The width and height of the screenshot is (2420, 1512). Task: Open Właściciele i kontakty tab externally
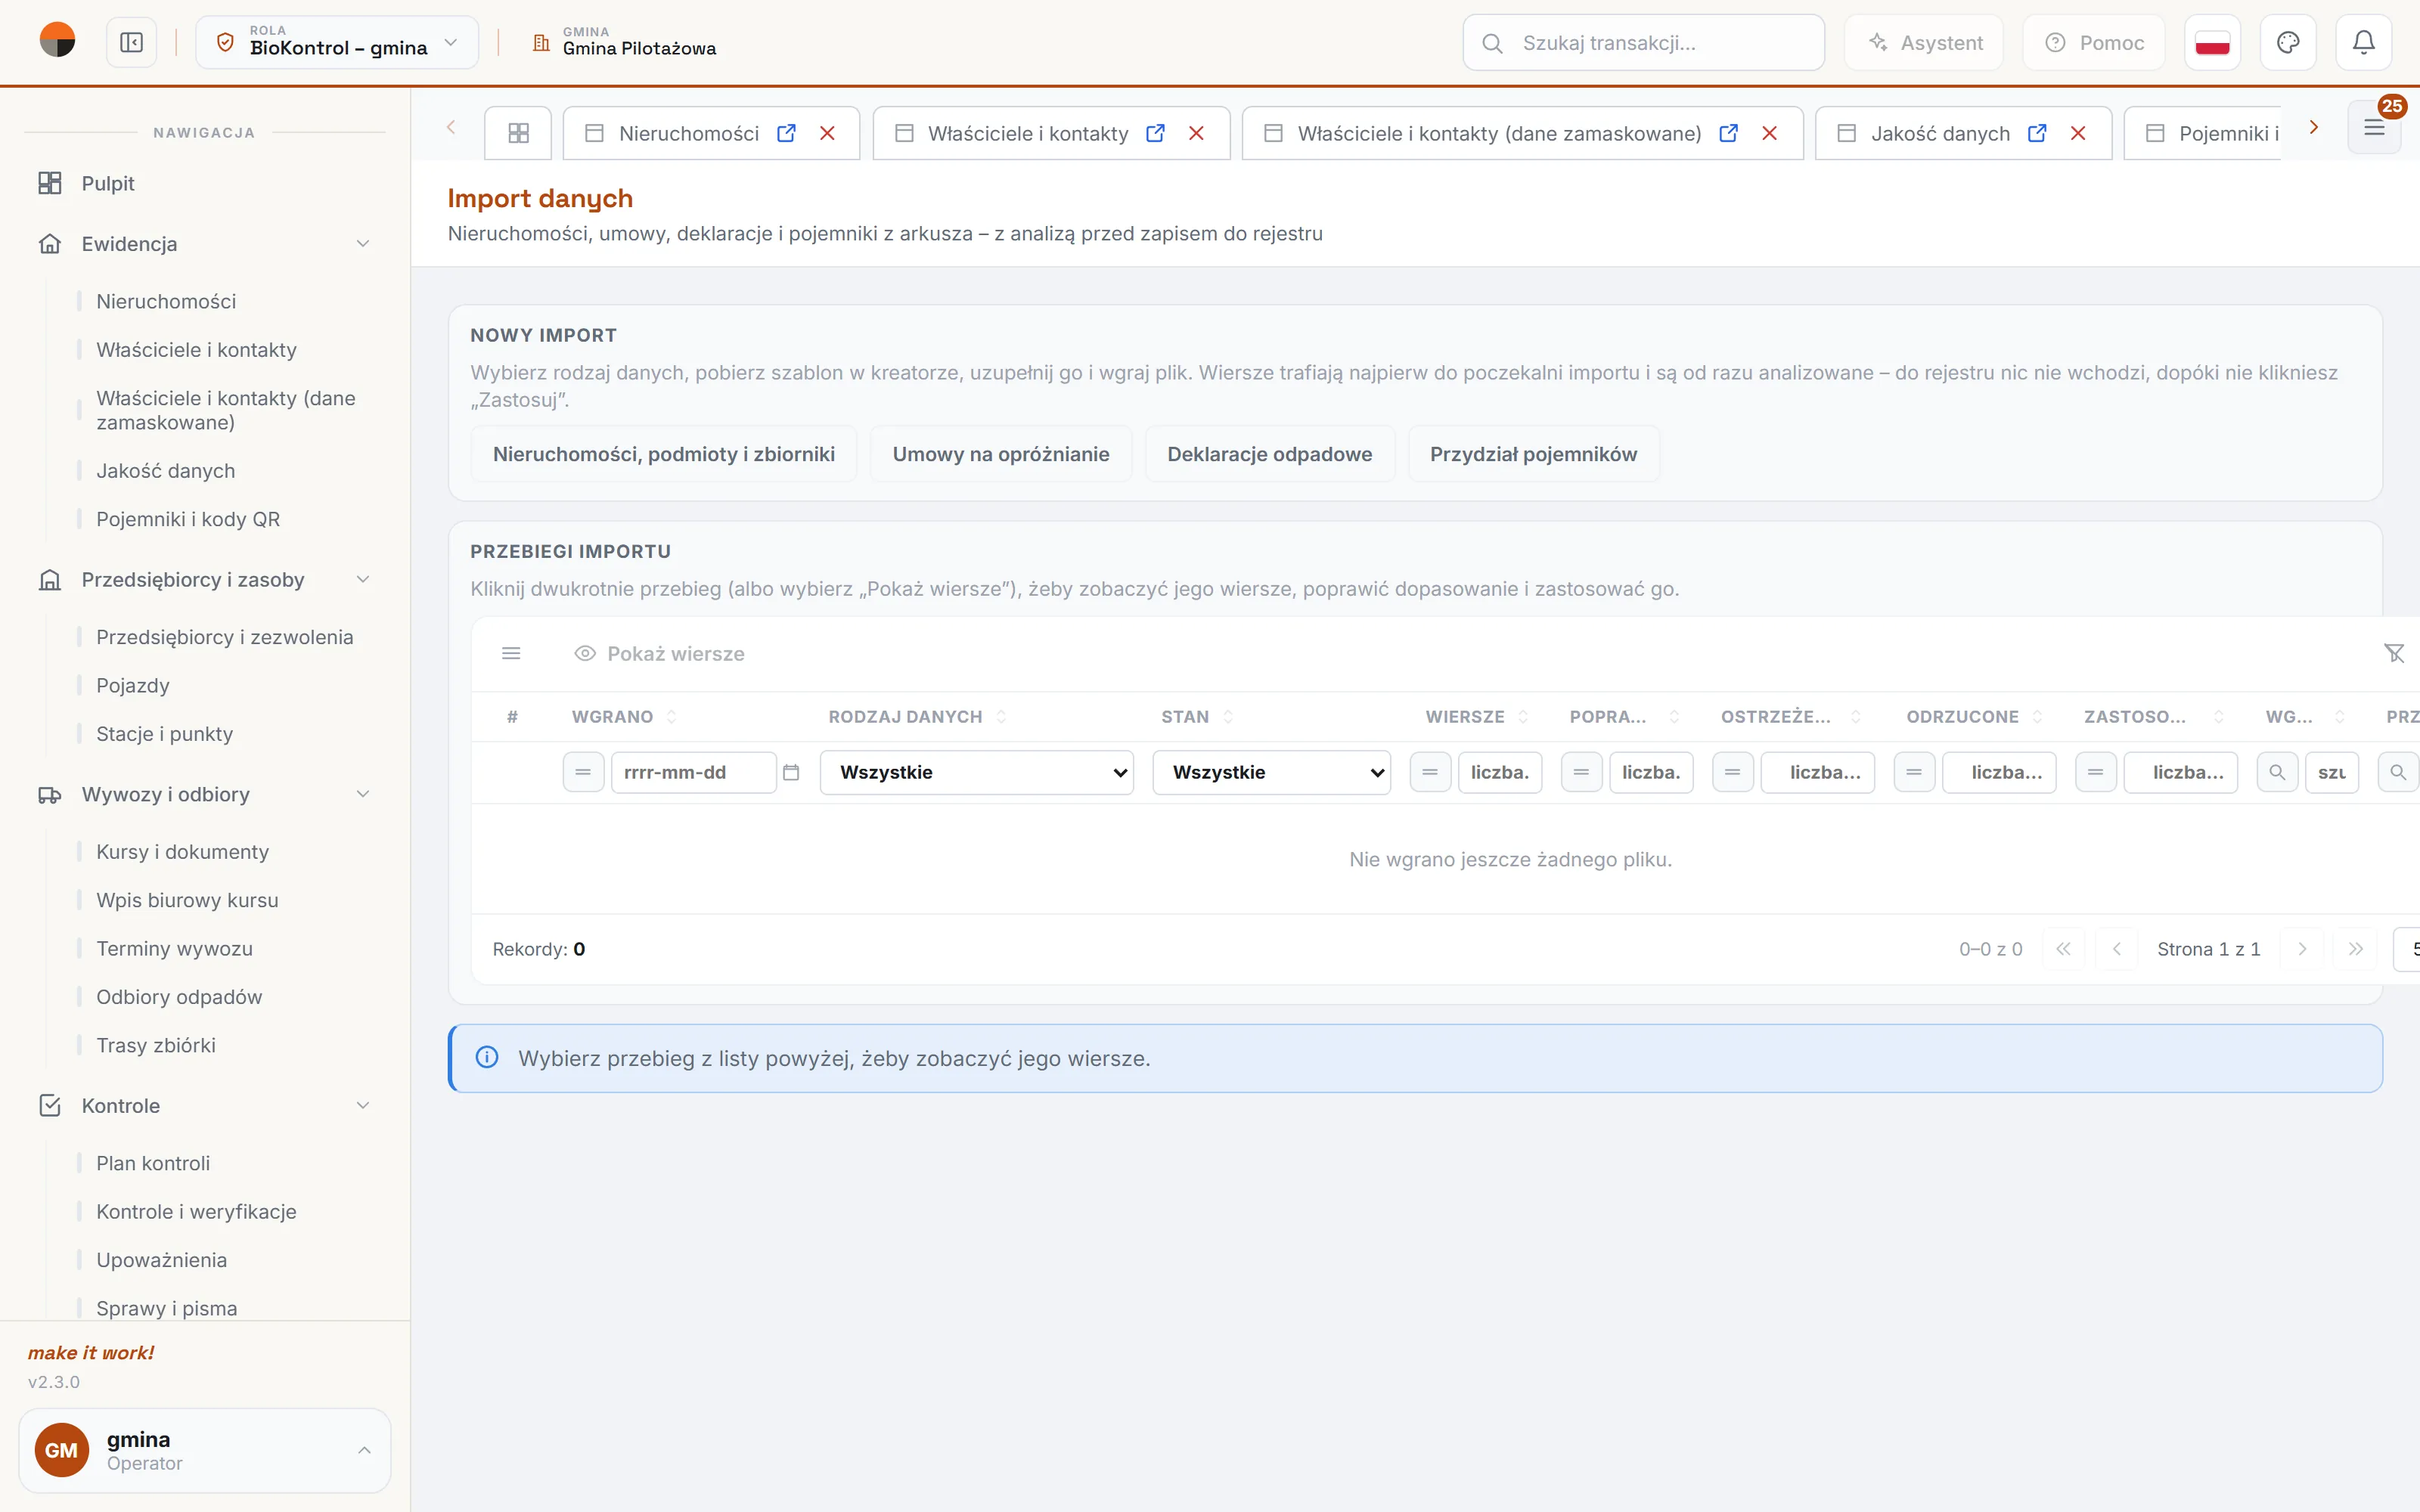coord(1155,133)
